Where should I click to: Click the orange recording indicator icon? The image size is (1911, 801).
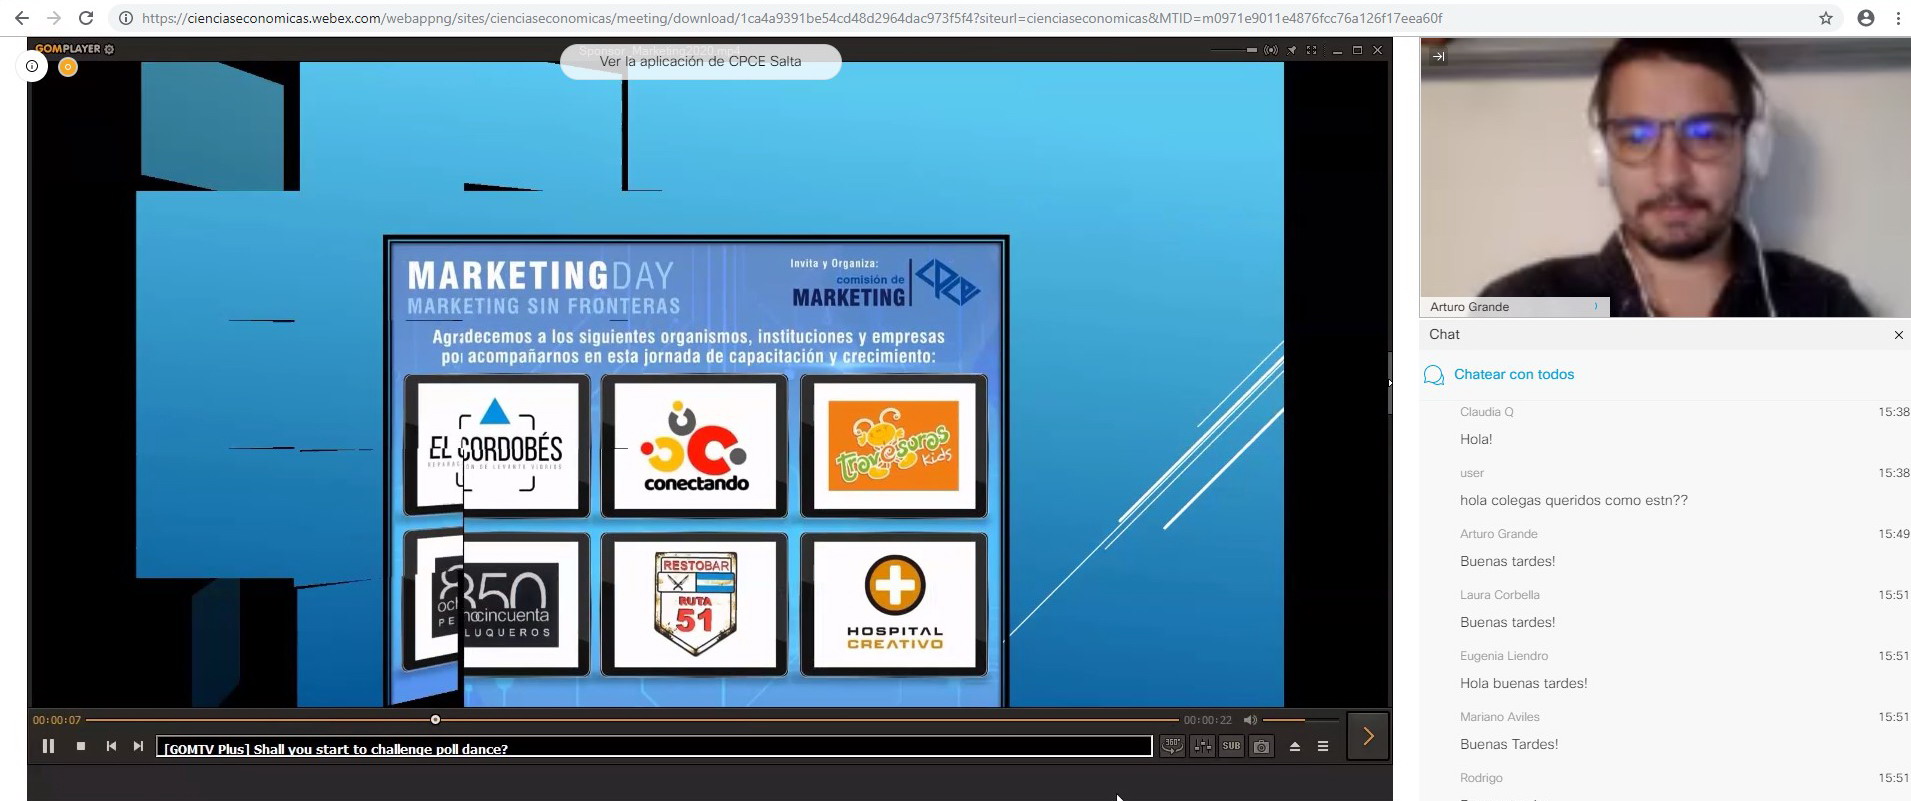tap(68, 67)
